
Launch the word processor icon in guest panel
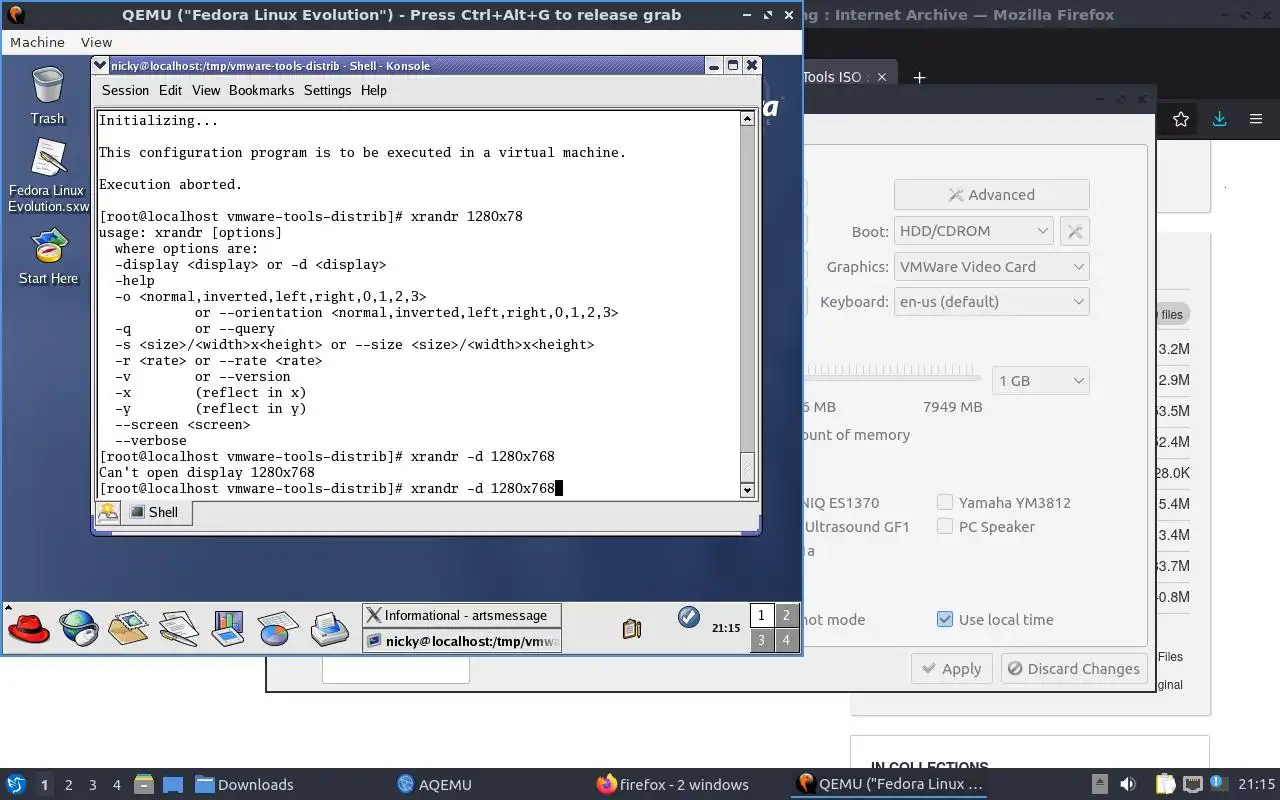pos(178,628)
